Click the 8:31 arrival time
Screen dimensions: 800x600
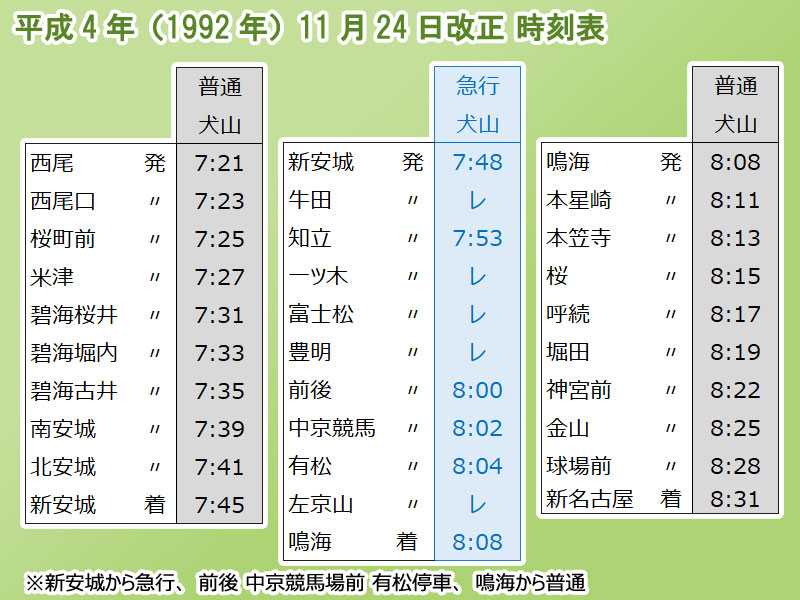735,499
